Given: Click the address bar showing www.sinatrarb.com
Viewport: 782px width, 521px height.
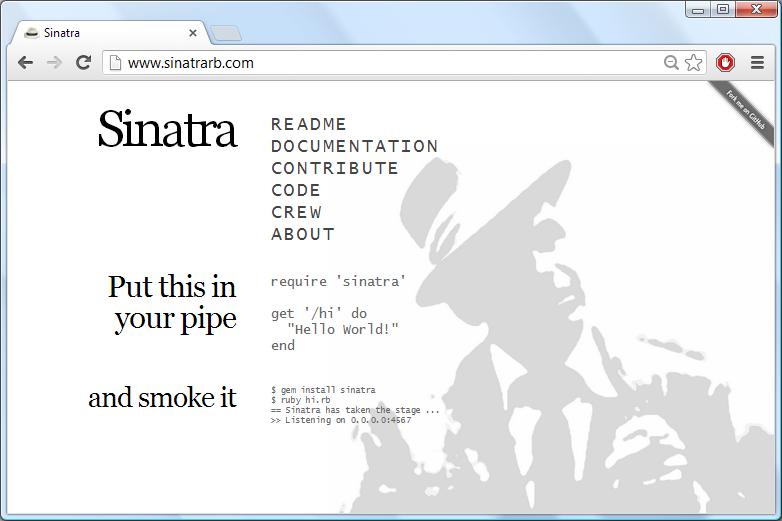Looking at the screenshot, I should [x=390, y=62].
